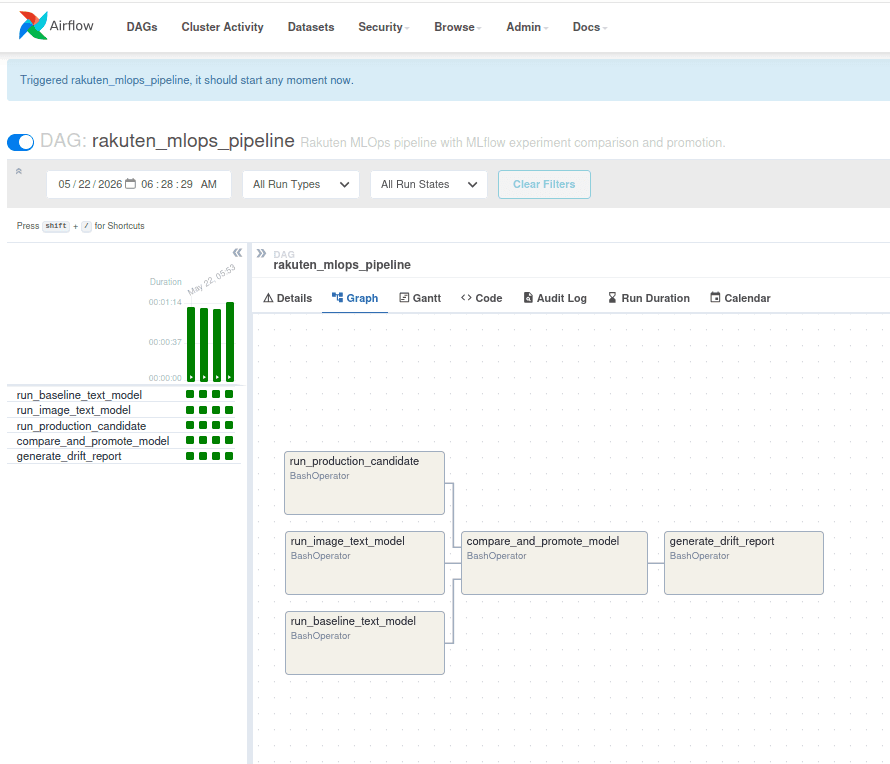Open the Datasets page
Viewport: 890px width, 764px height.
(x=311, y=27)
